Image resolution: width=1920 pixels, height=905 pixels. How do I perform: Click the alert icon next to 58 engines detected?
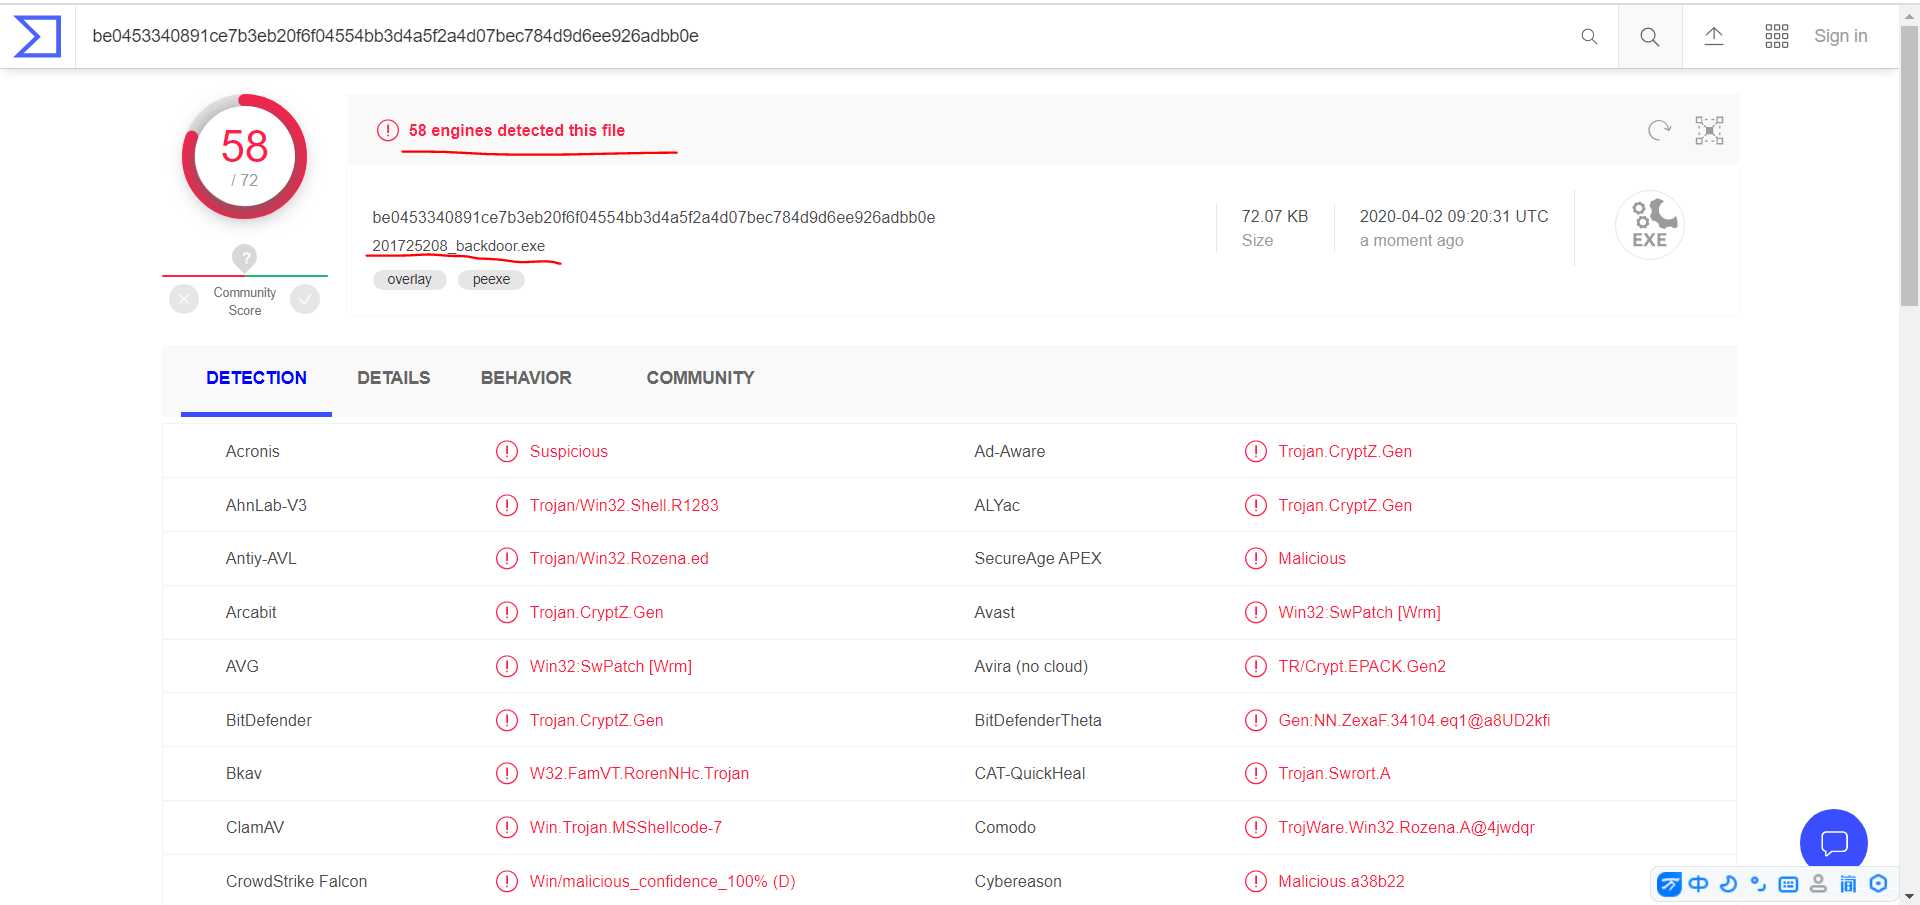[x=387, y=130]
